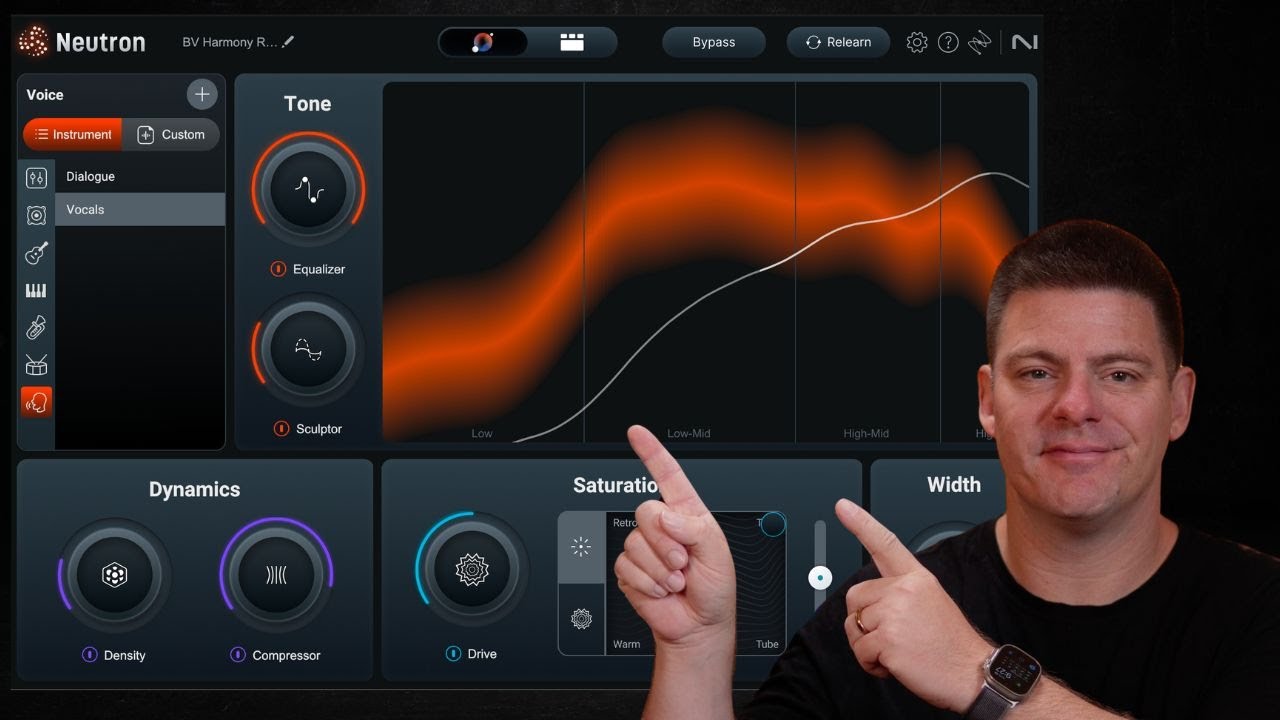
Task: Select the Instrument tab
Action: (x=73, y=134)
